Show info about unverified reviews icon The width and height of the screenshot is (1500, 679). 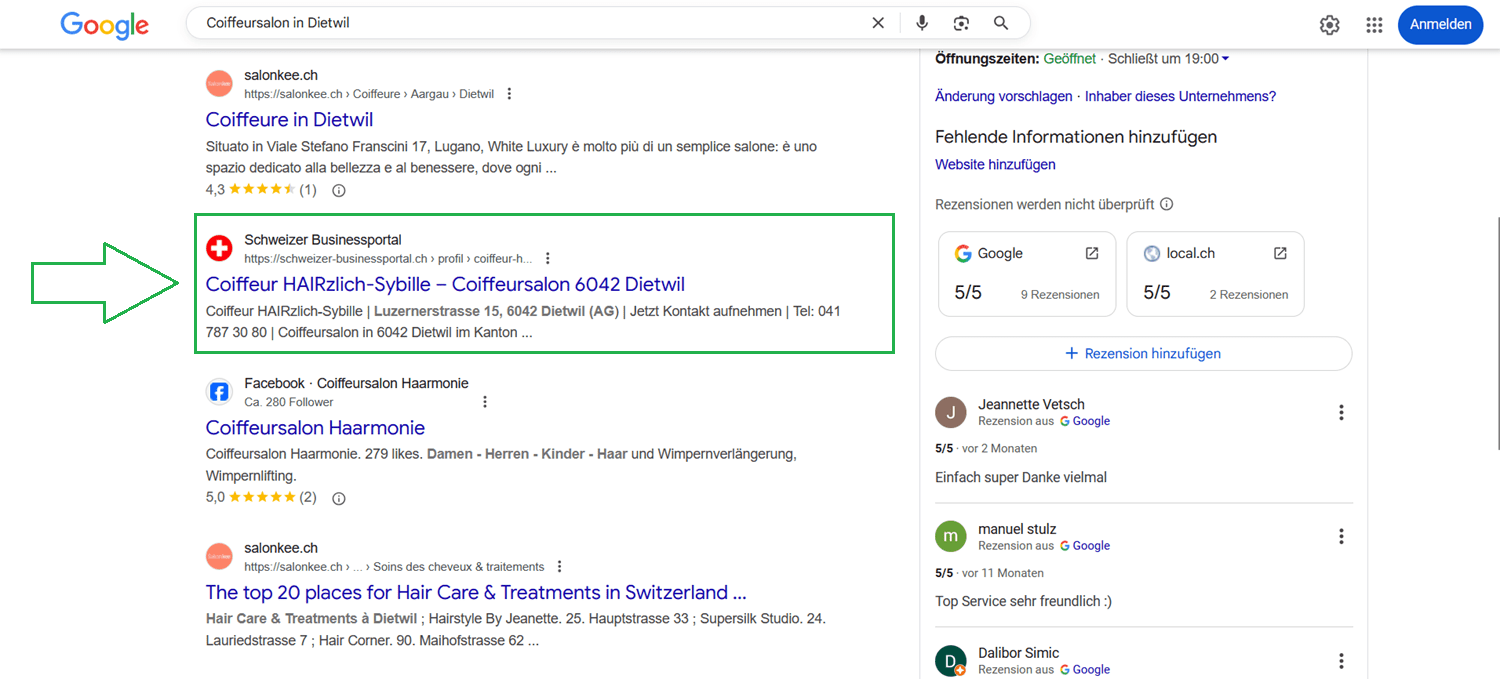[1166, 204]
